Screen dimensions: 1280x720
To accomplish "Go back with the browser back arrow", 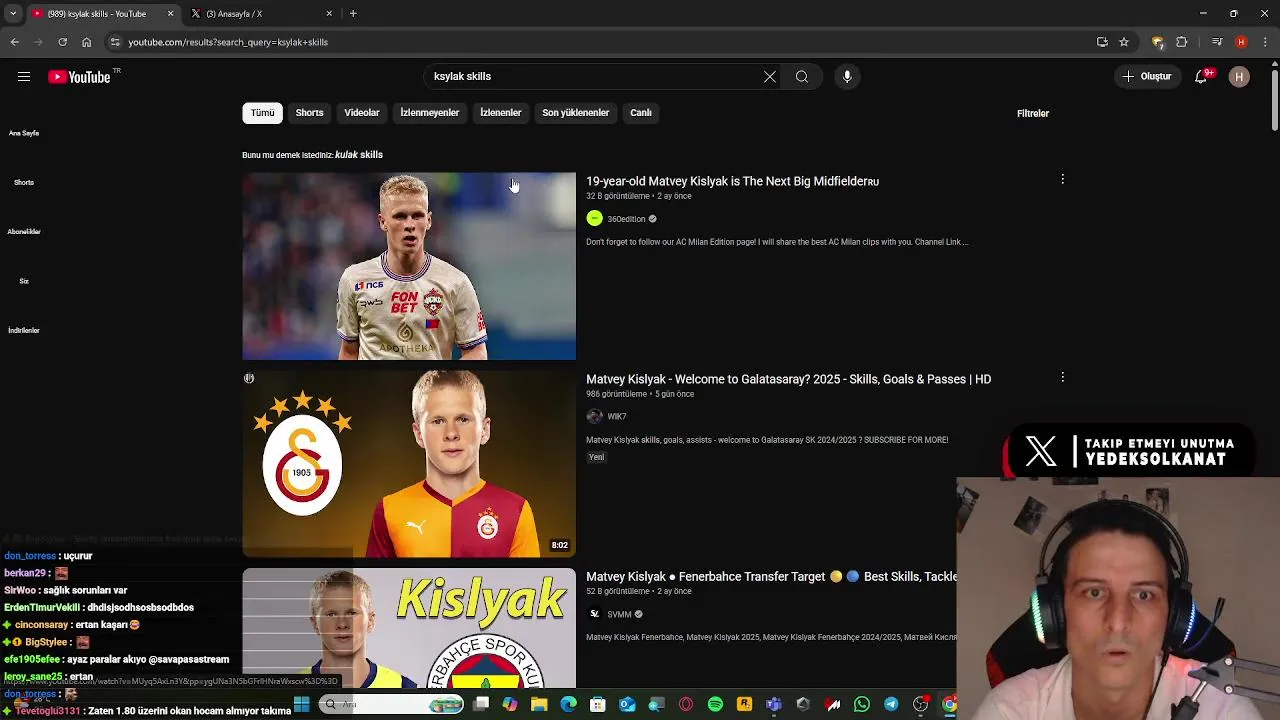I will [14, 42].
